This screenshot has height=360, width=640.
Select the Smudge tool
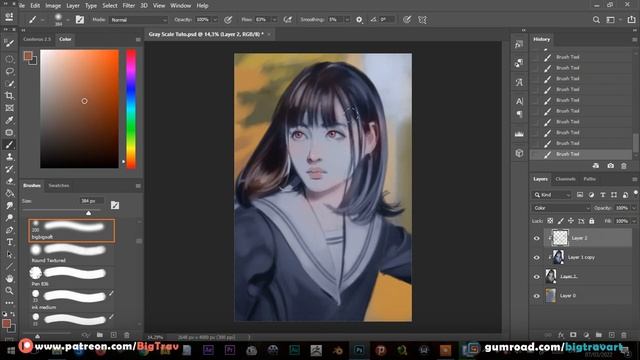9,206
